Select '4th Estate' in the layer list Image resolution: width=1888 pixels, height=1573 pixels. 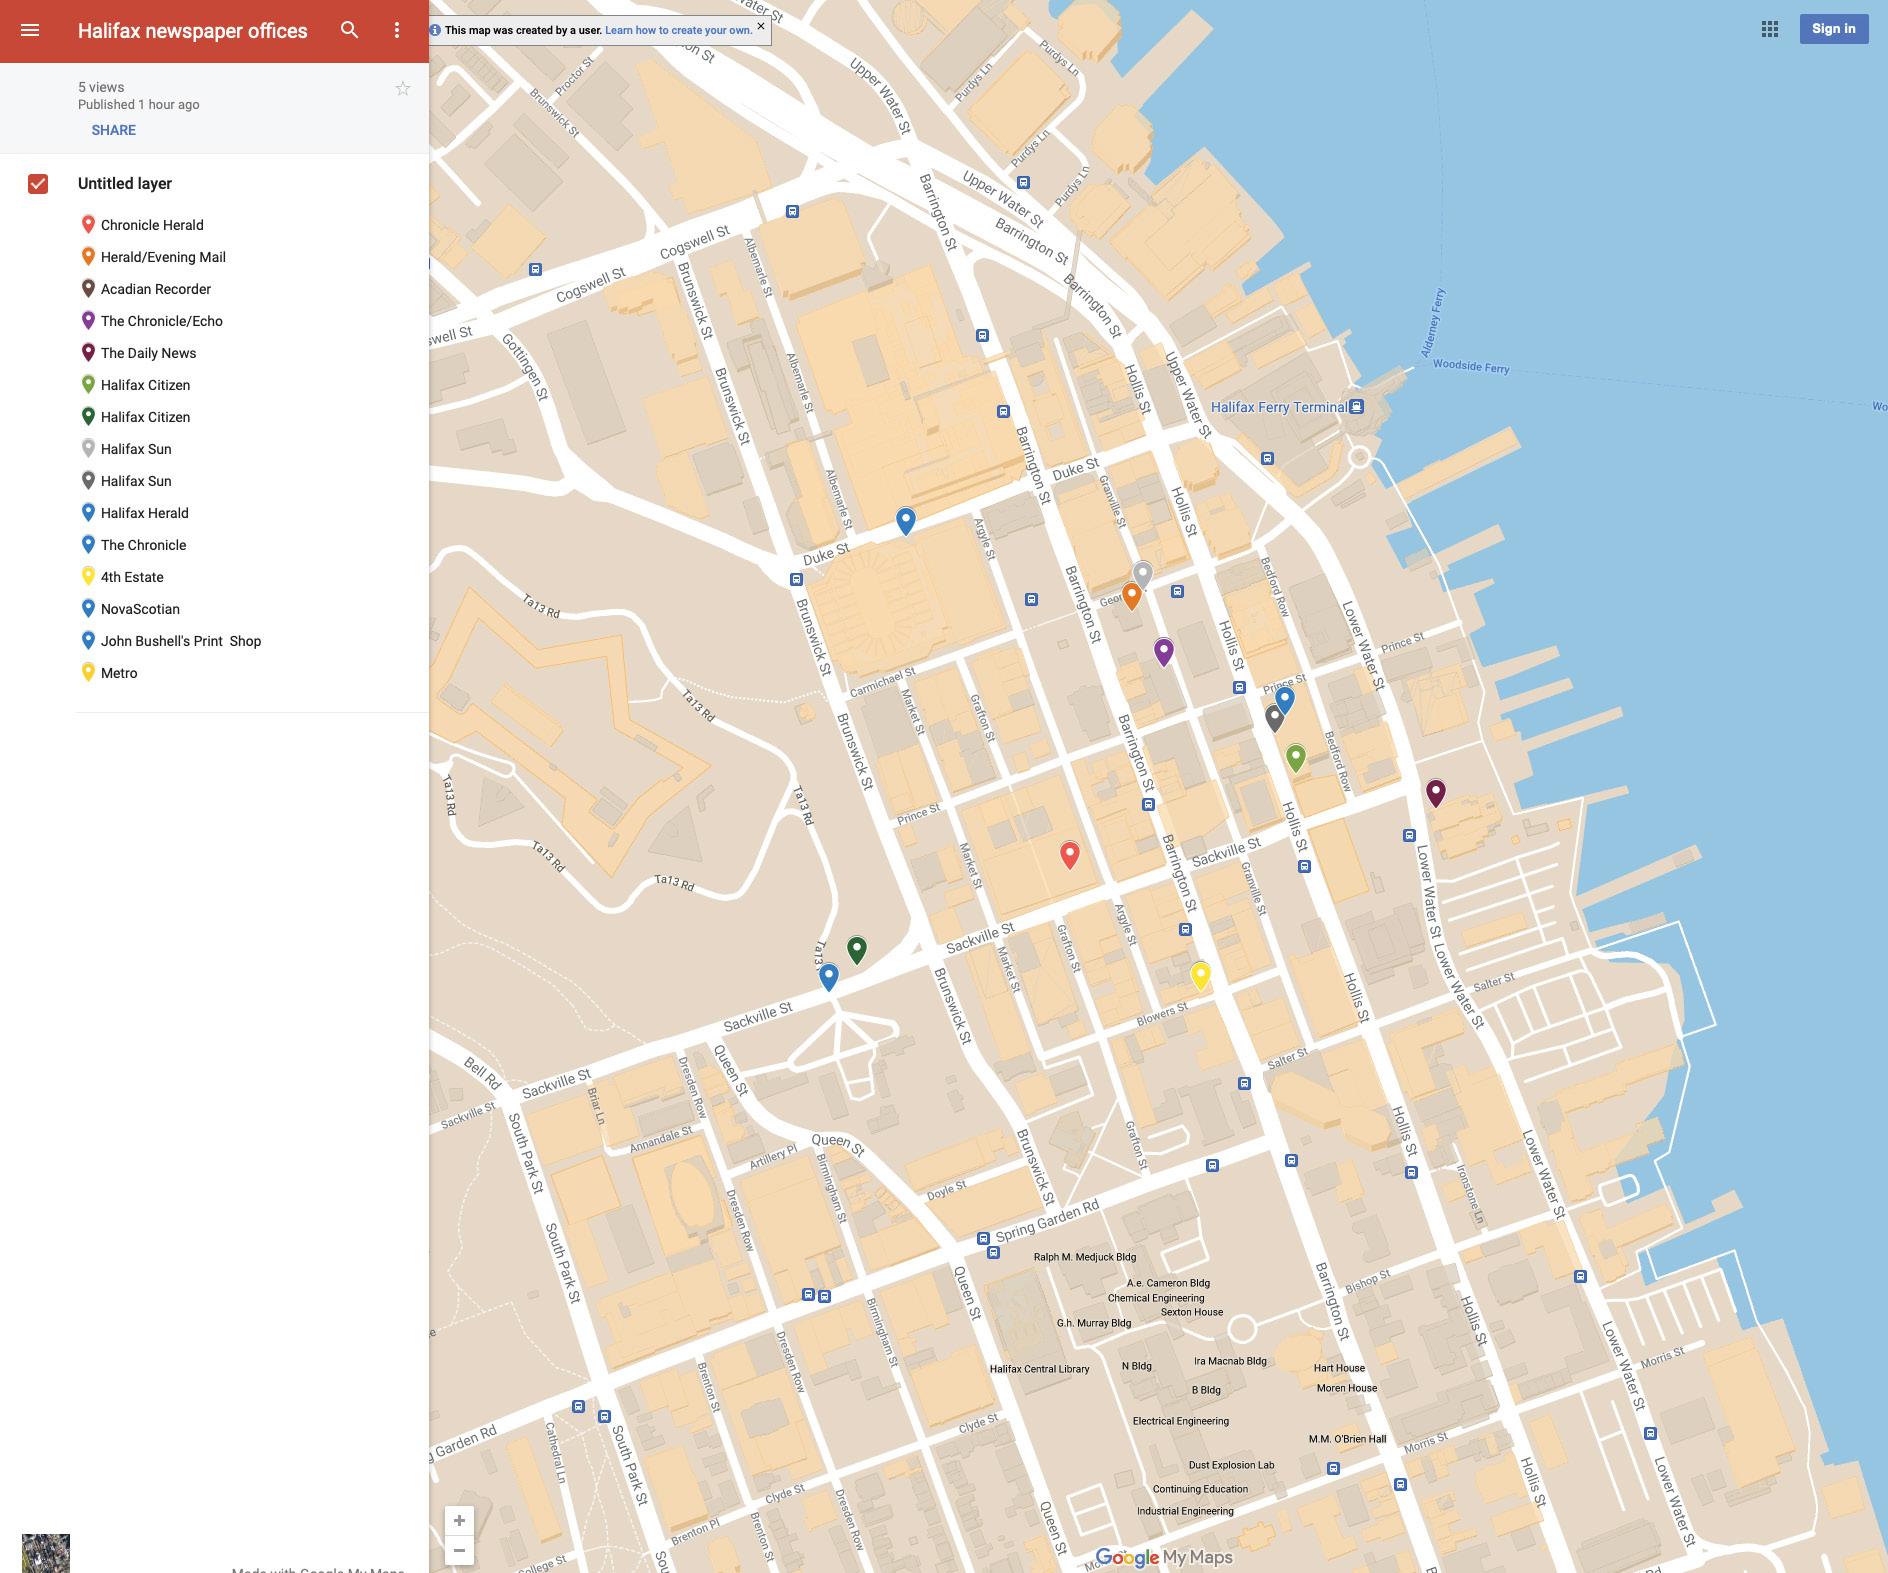(132, 577)
